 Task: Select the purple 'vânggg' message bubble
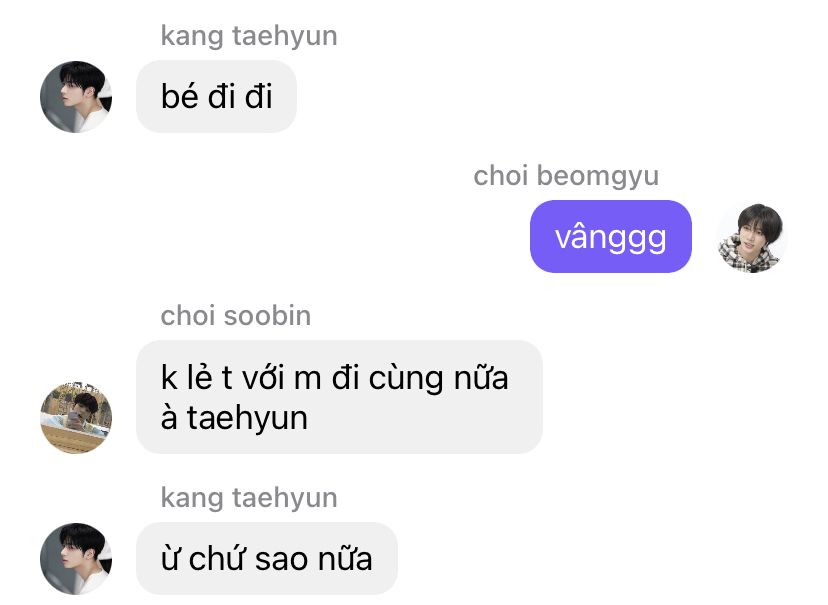point(611,237)
